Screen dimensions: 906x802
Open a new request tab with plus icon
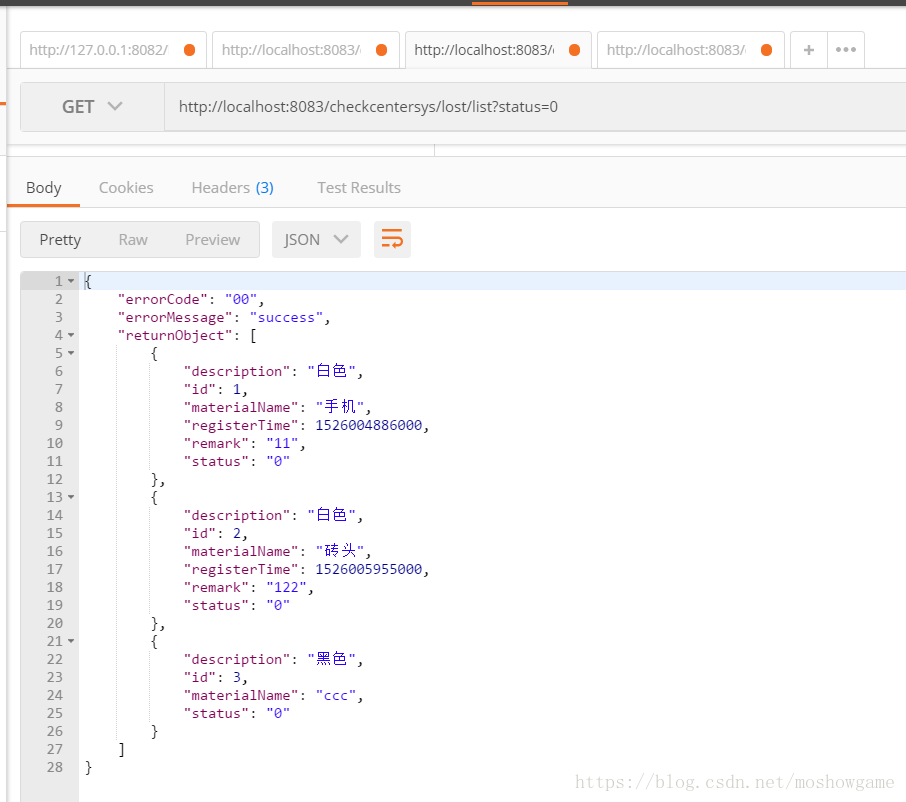808,50
